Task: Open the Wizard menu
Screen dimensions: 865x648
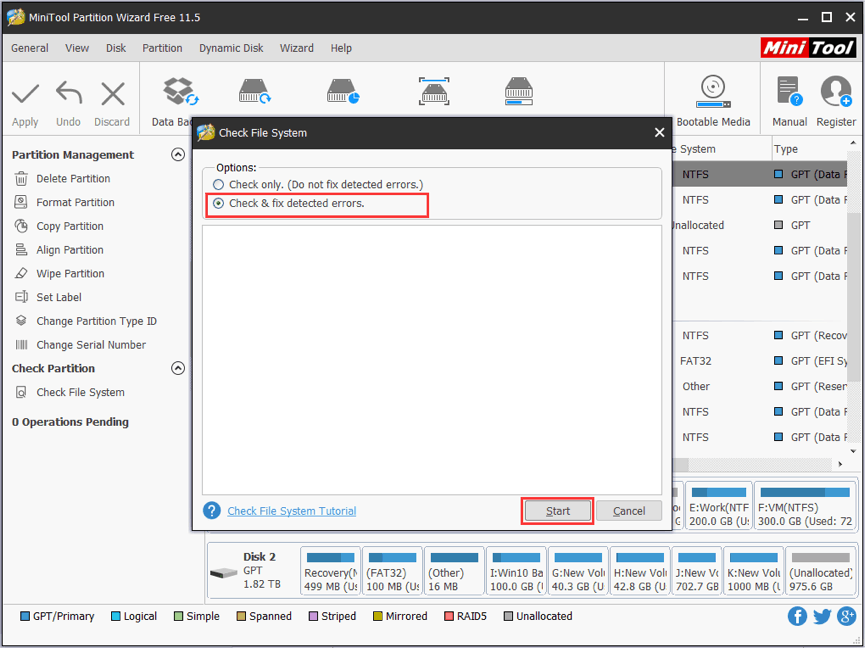Action: click(297, 47)
